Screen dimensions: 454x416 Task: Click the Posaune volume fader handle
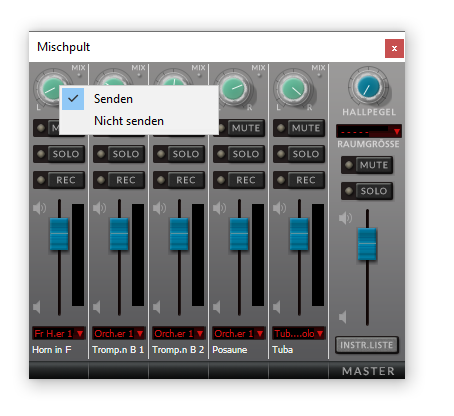239,234
